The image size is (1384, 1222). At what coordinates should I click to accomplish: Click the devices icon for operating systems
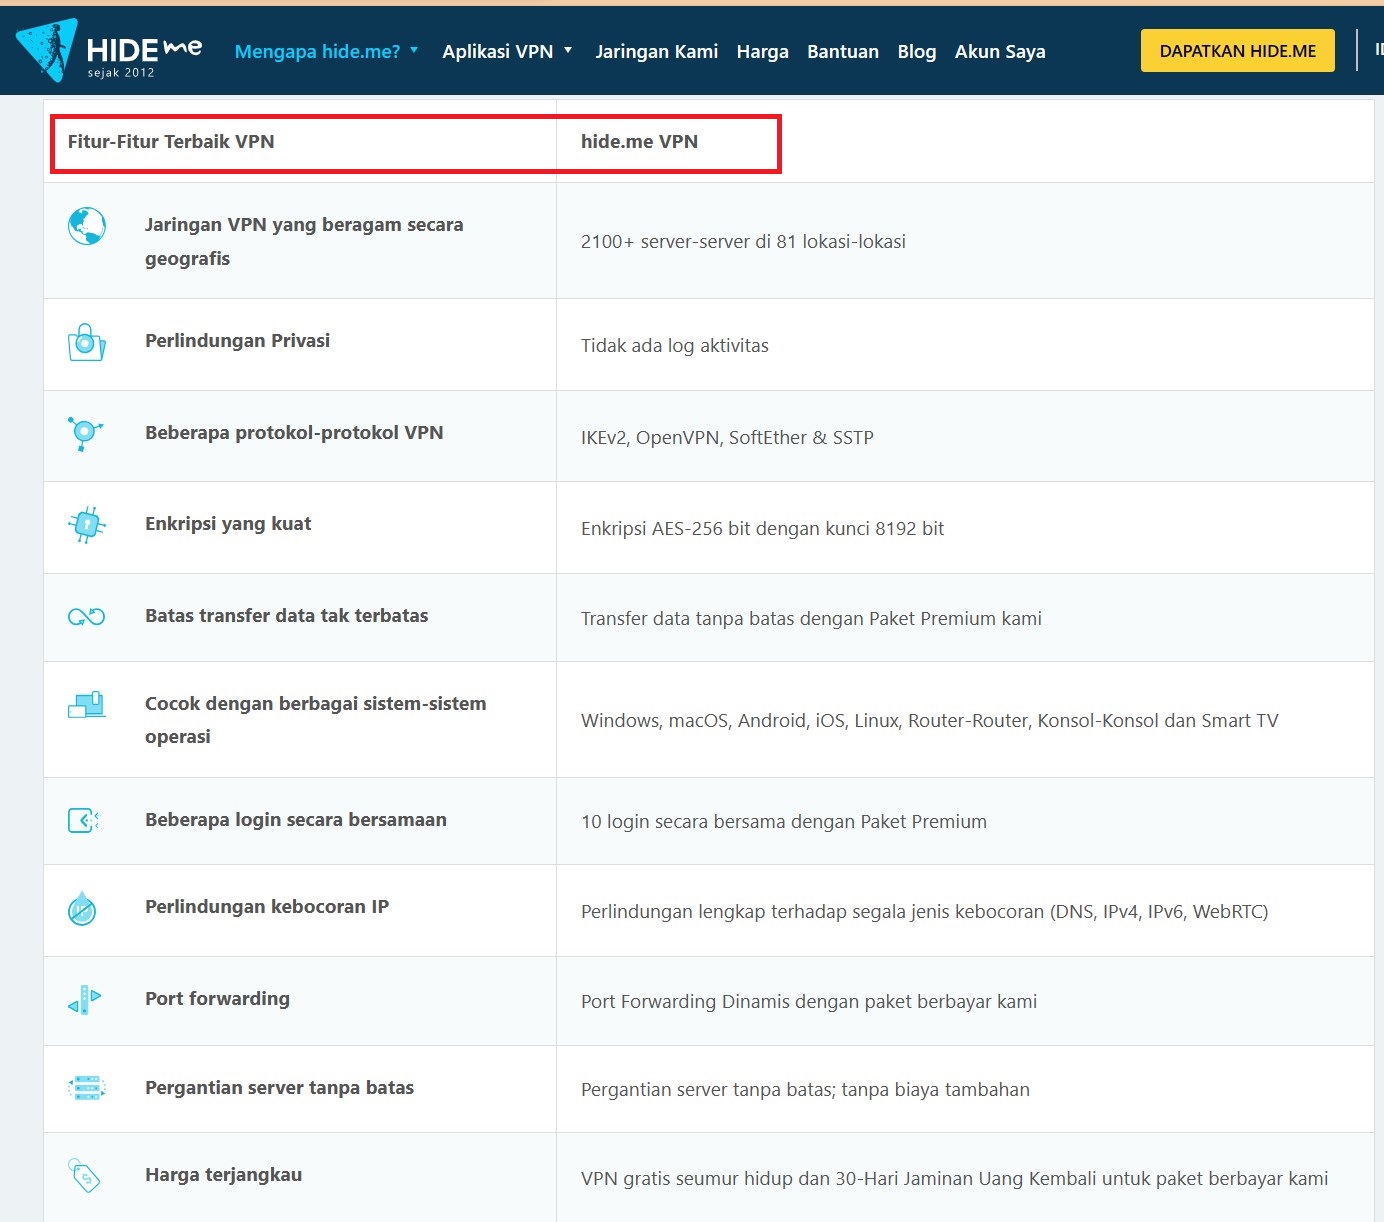[87, 705]
